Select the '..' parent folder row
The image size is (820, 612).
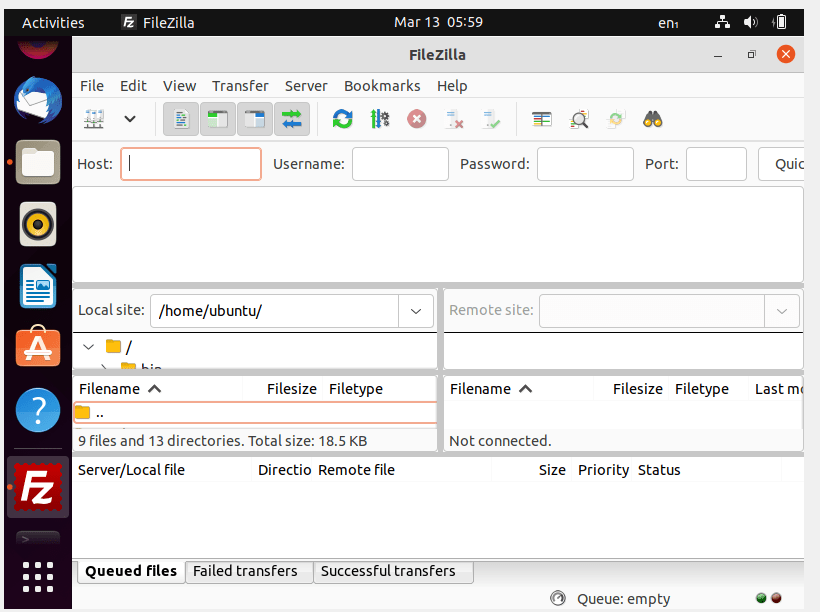(x=255, y=413)
